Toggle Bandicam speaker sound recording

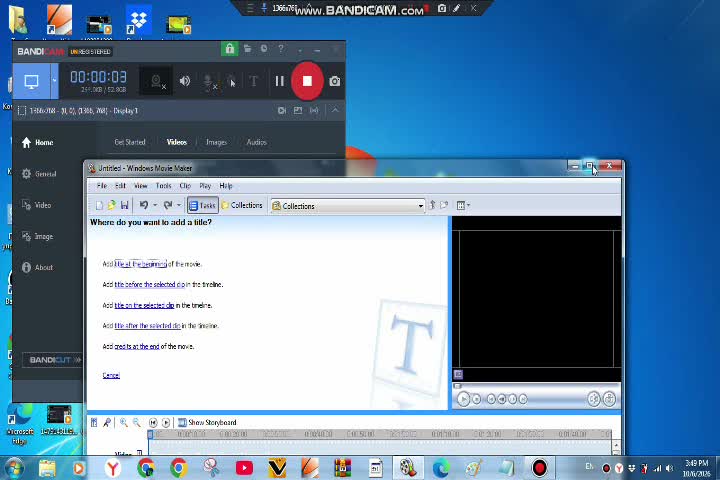pos(185,81)
